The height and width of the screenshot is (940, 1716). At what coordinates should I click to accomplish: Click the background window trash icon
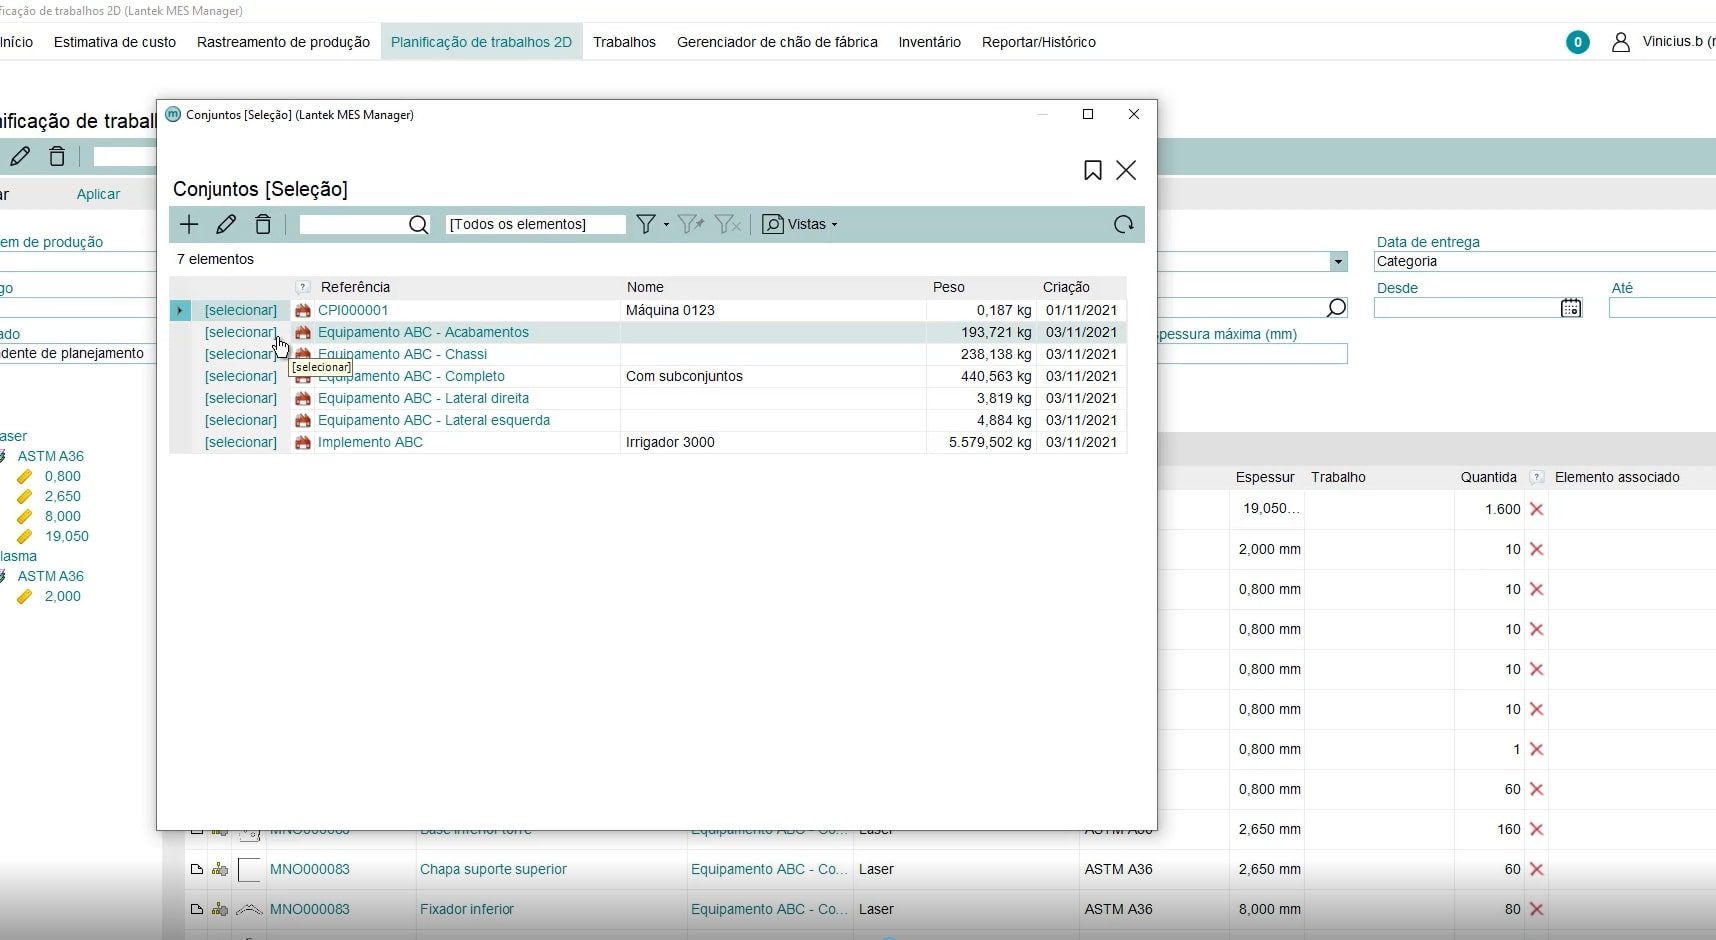coord(57,156)
